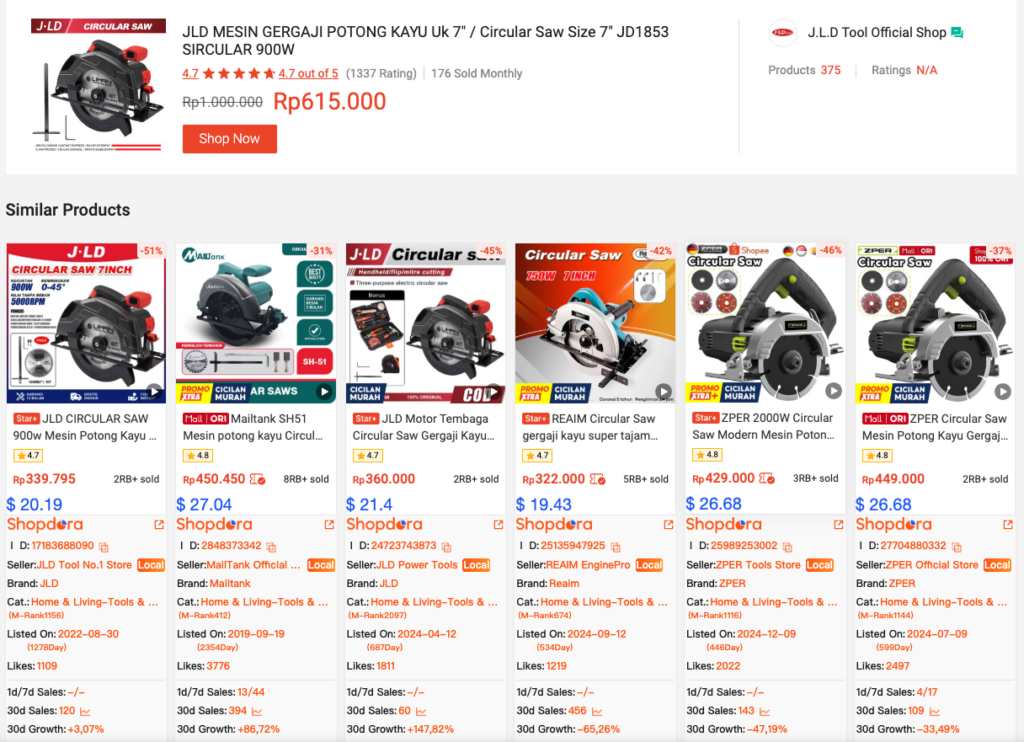Show 30d sales chart for REAIM Circular Saw

597,711
